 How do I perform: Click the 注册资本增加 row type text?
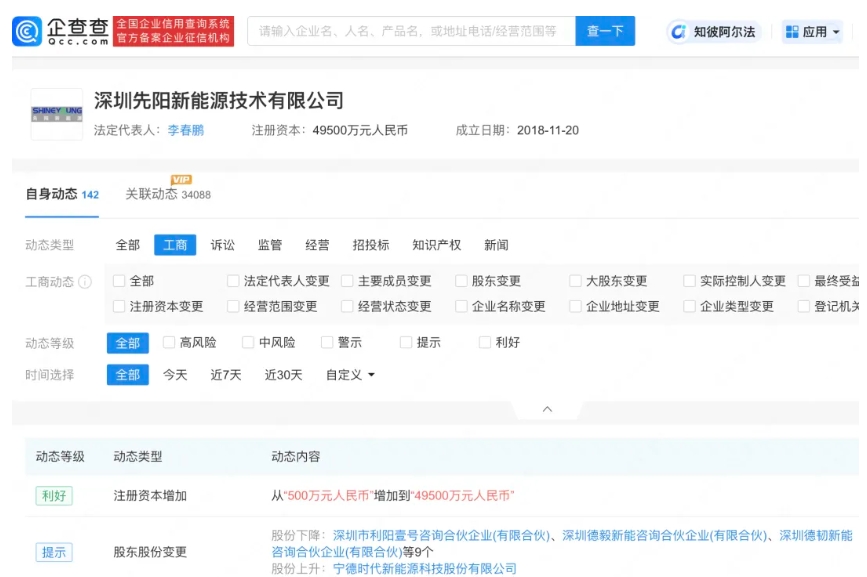[150, 496]
